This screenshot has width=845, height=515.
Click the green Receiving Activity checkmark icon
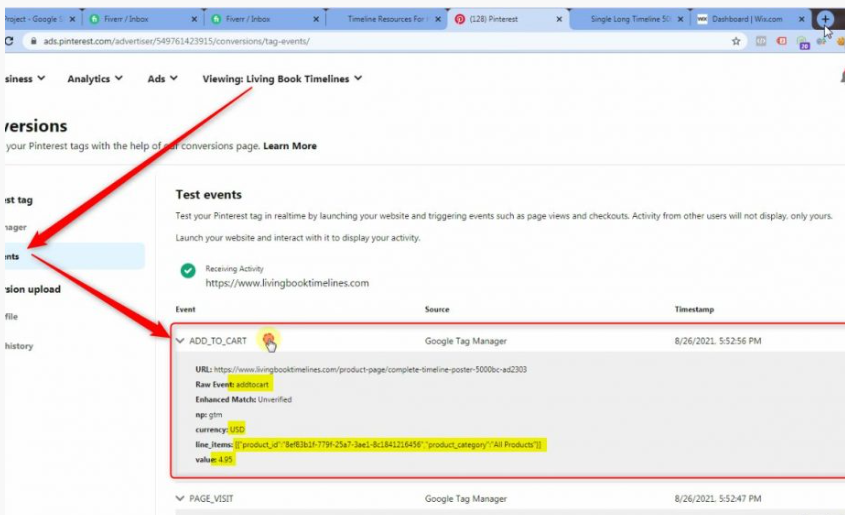[x=188, y=271]
